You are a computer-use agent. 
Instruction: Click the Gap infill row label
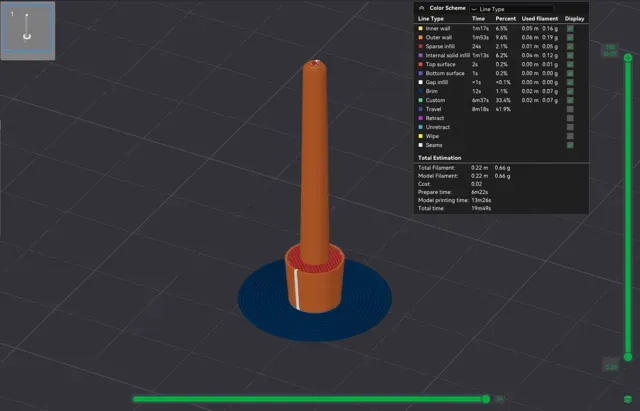point(437,82)
